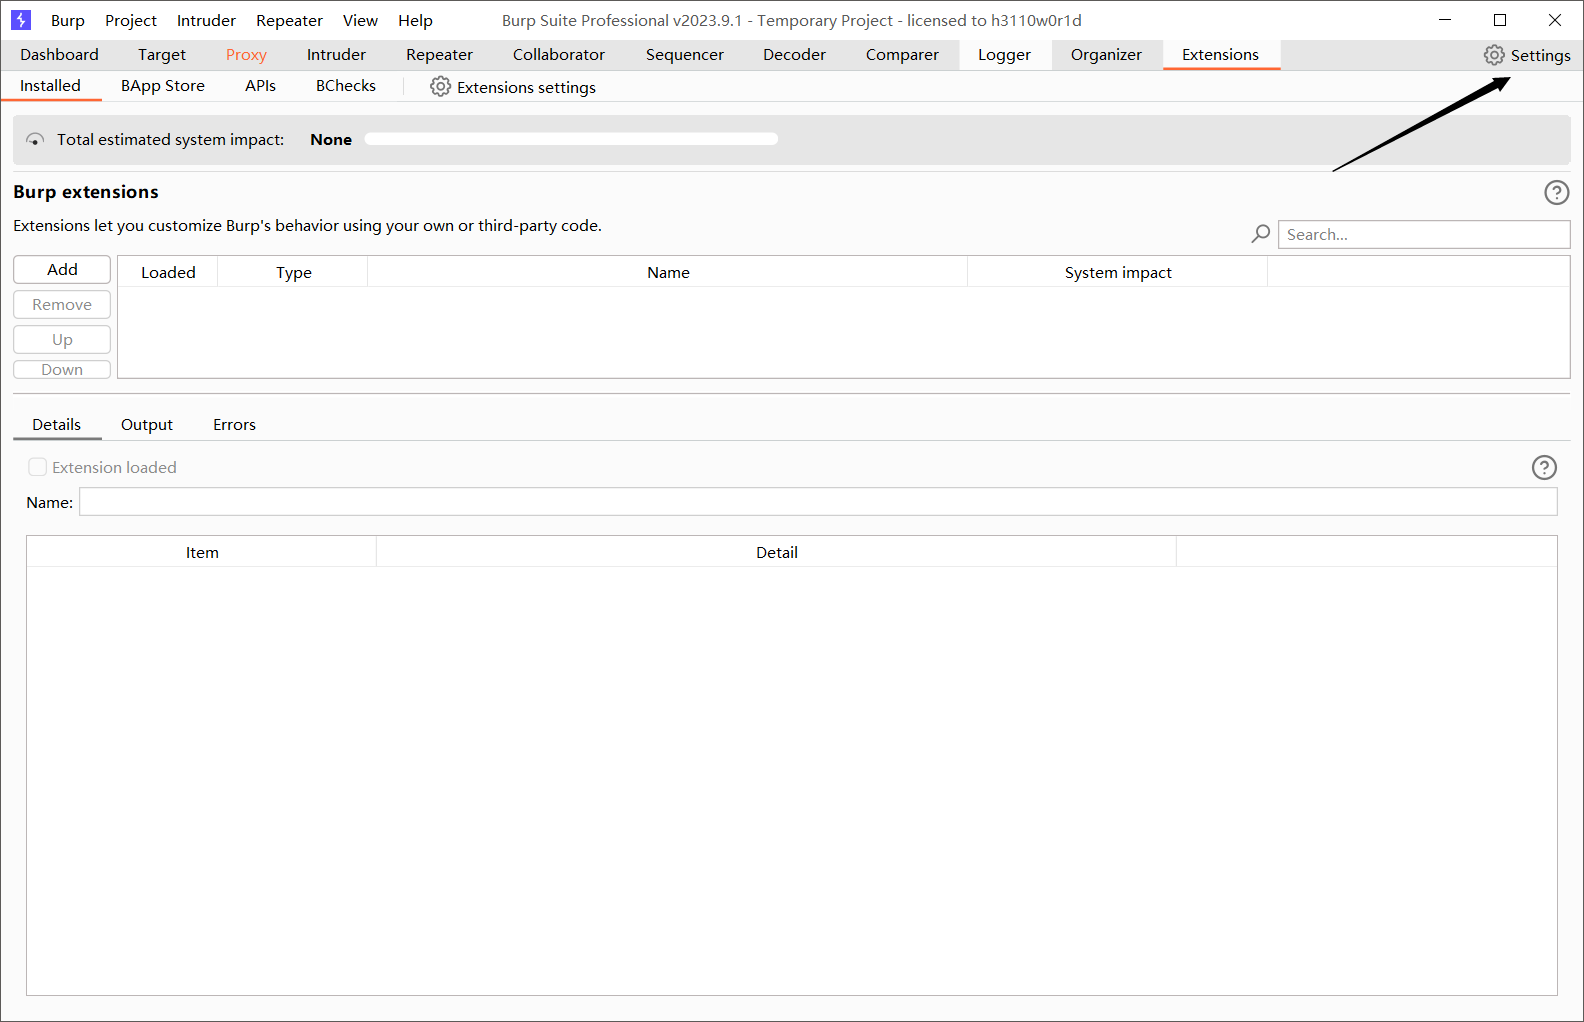Focus the extensions Search field
The height and width of the screenshot is (1022, 1584).
[1424, 234]
